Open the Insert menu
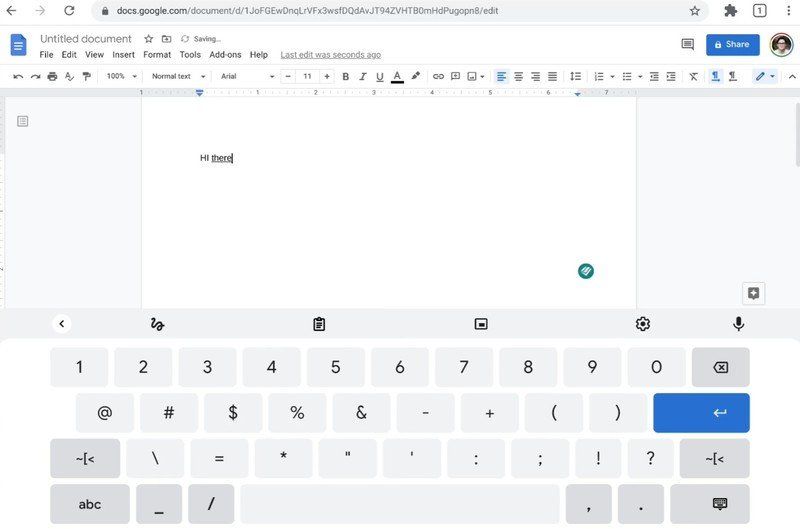 123,55
